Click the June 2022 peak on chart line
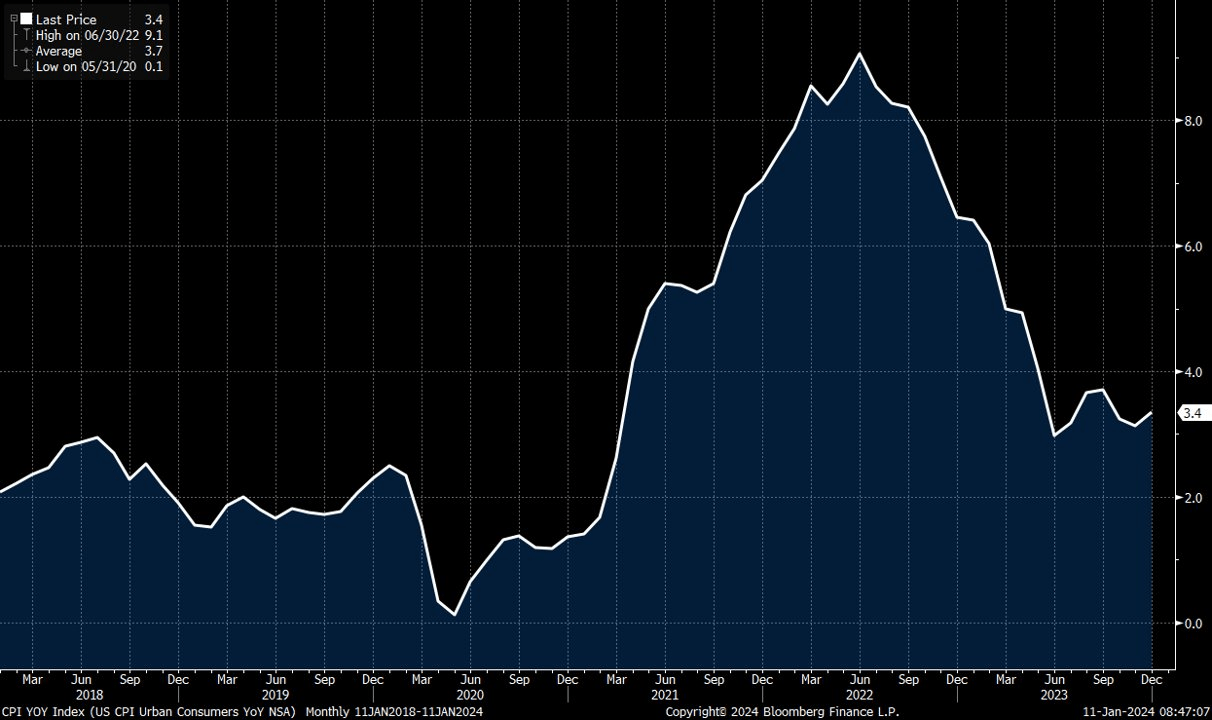The height and width of the screenshot is (720, 1212). coord(859,53)
